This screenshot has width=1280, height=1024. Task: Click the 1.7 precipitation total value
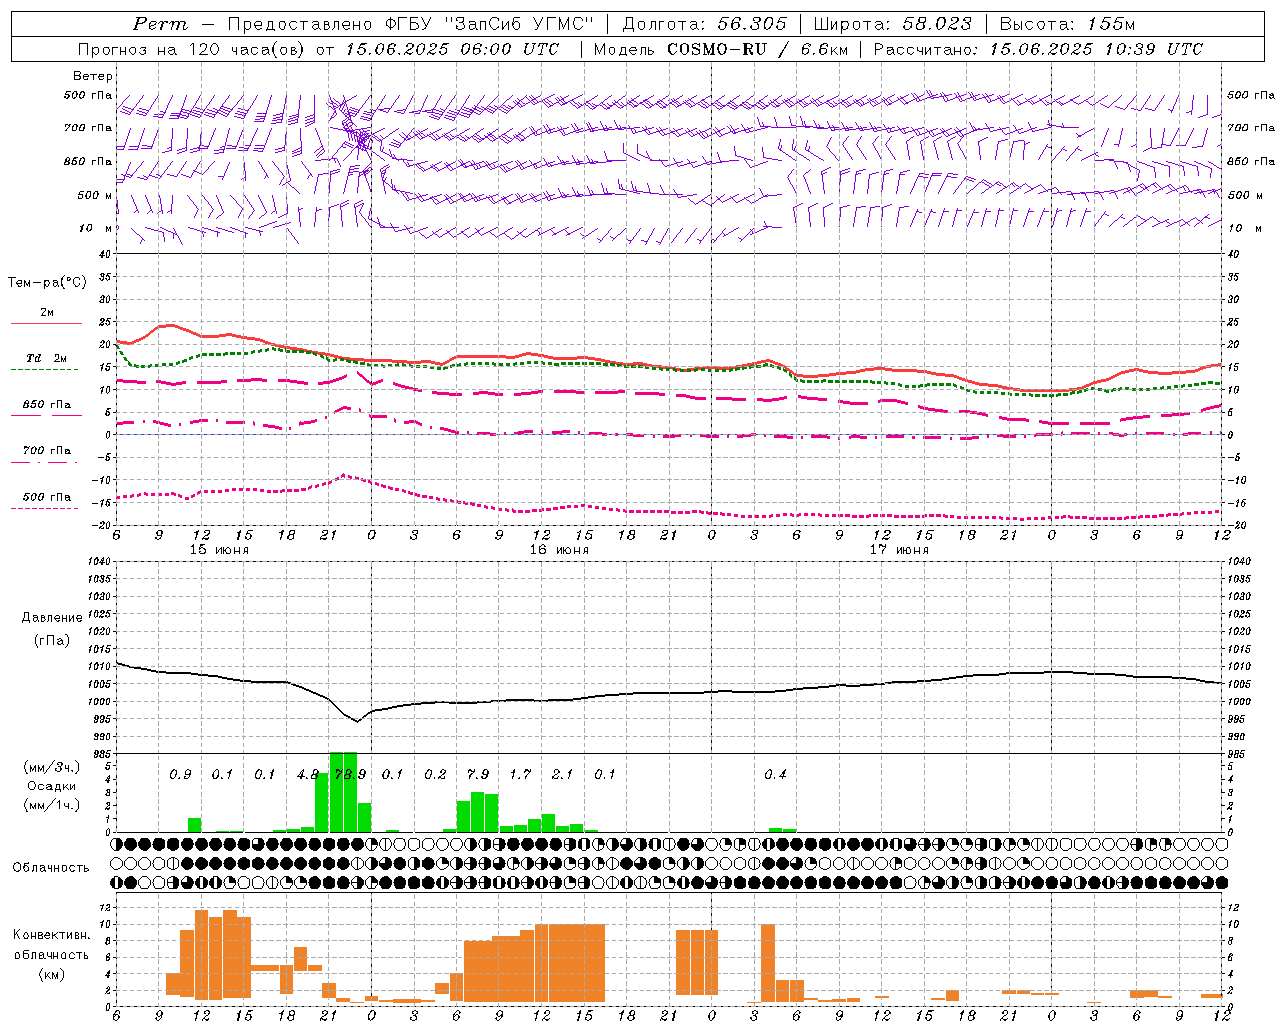pos(520,775)
